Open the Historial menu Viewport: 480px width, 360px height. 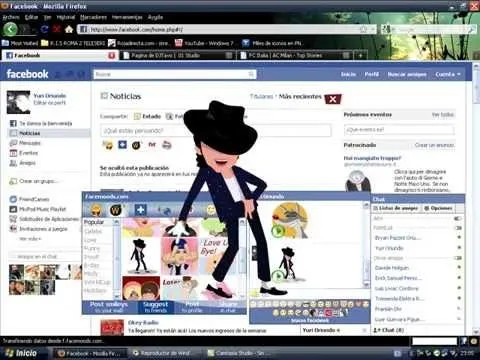coord(66,17)
